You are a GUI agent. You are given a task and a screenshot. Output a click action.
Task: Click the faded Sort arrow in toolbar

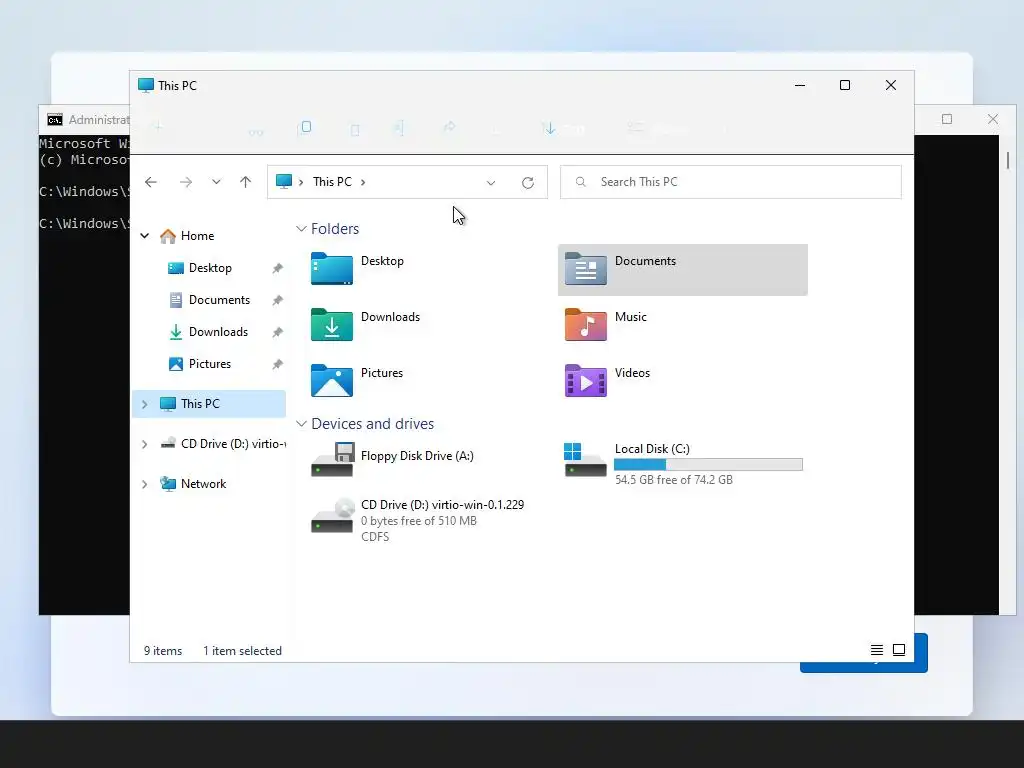(549, 128)
